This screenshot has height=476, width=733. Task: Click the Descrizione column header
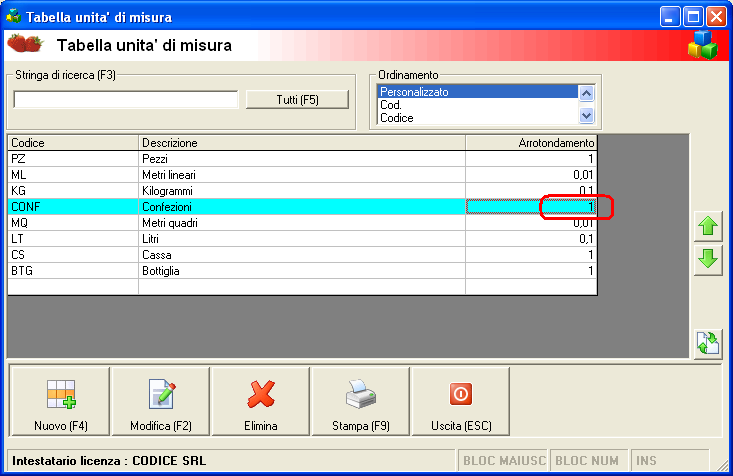coord(302,143)
